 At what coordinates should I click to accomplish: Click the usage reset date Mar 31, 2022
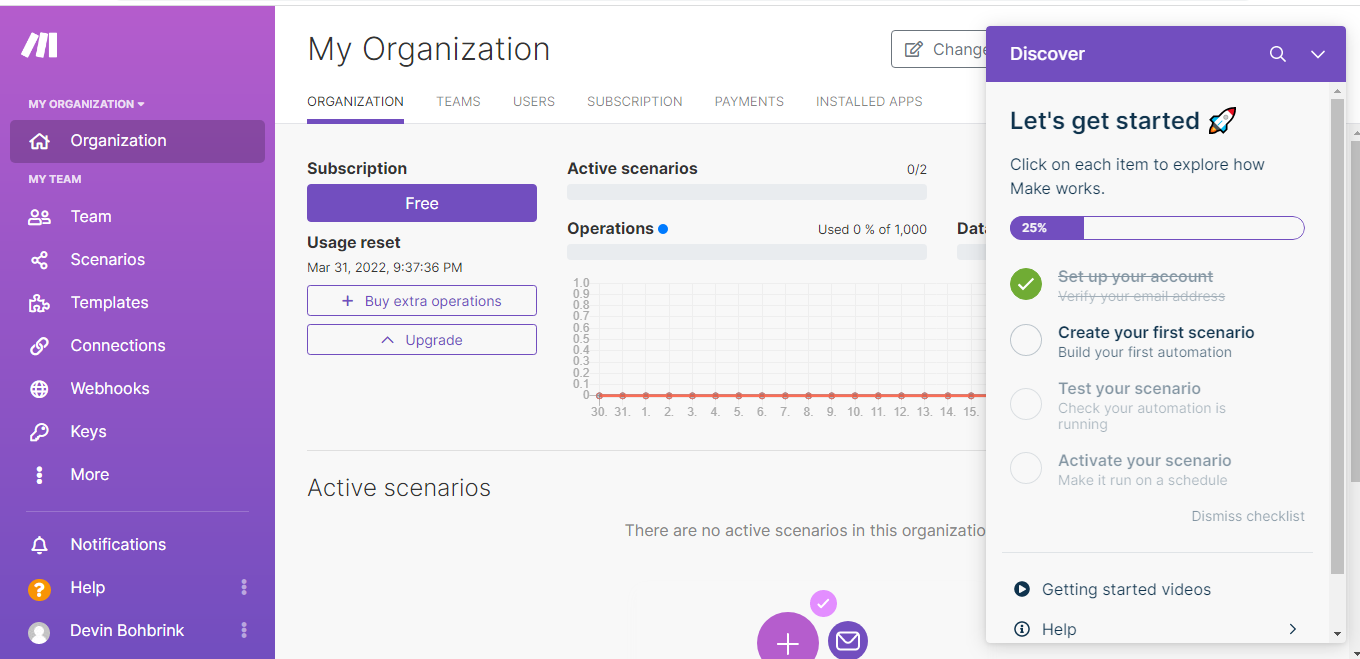pos(385,268)
